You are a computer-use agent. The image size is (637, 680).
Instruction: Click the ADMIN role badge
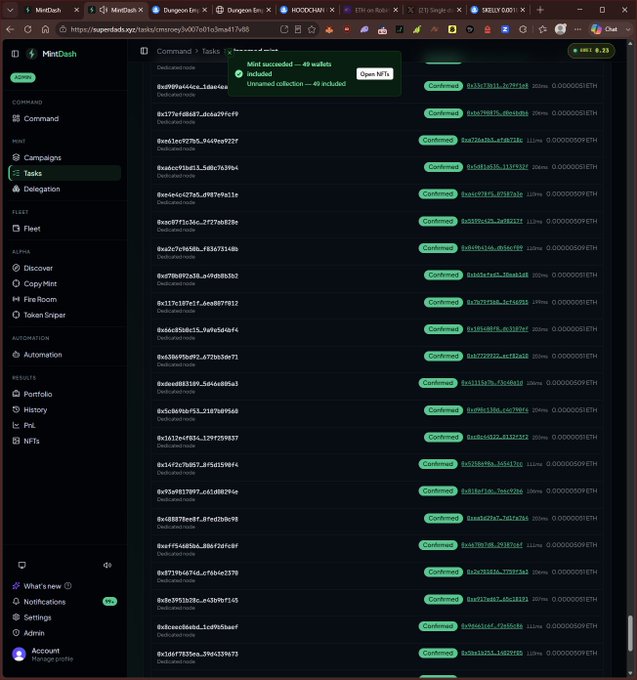tap(23, 77)
